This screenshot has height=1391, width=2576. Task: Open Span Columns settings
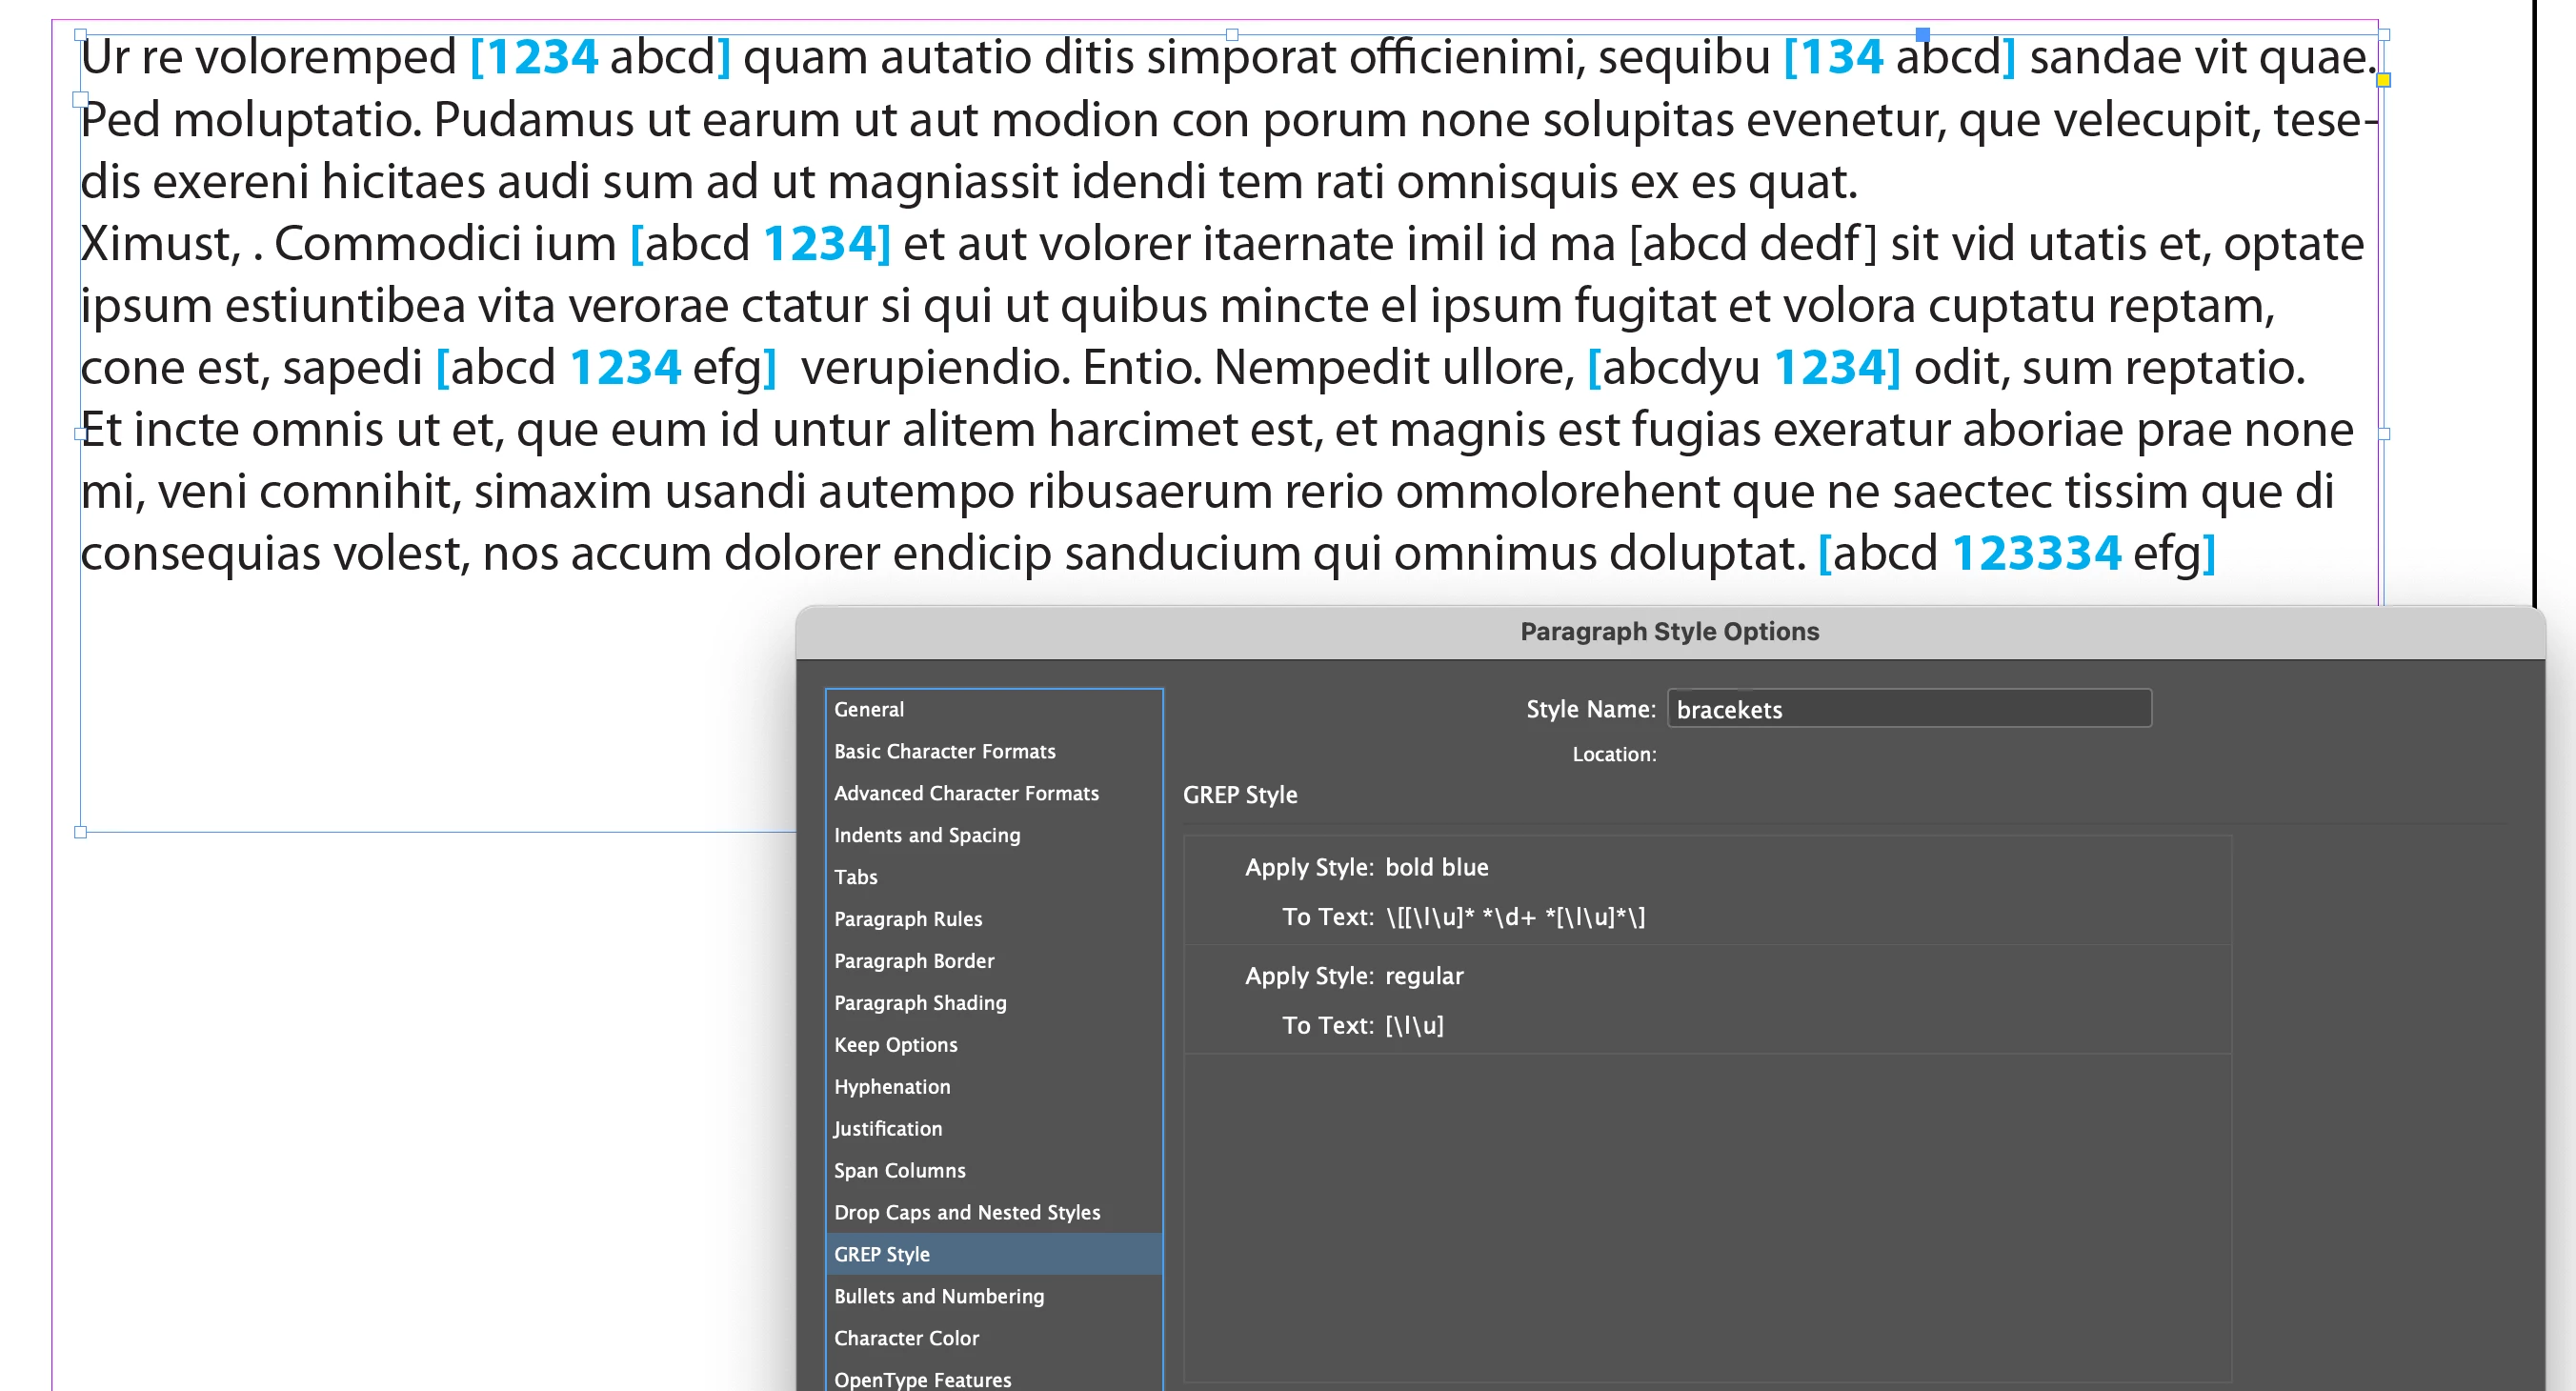point(899,1171)
